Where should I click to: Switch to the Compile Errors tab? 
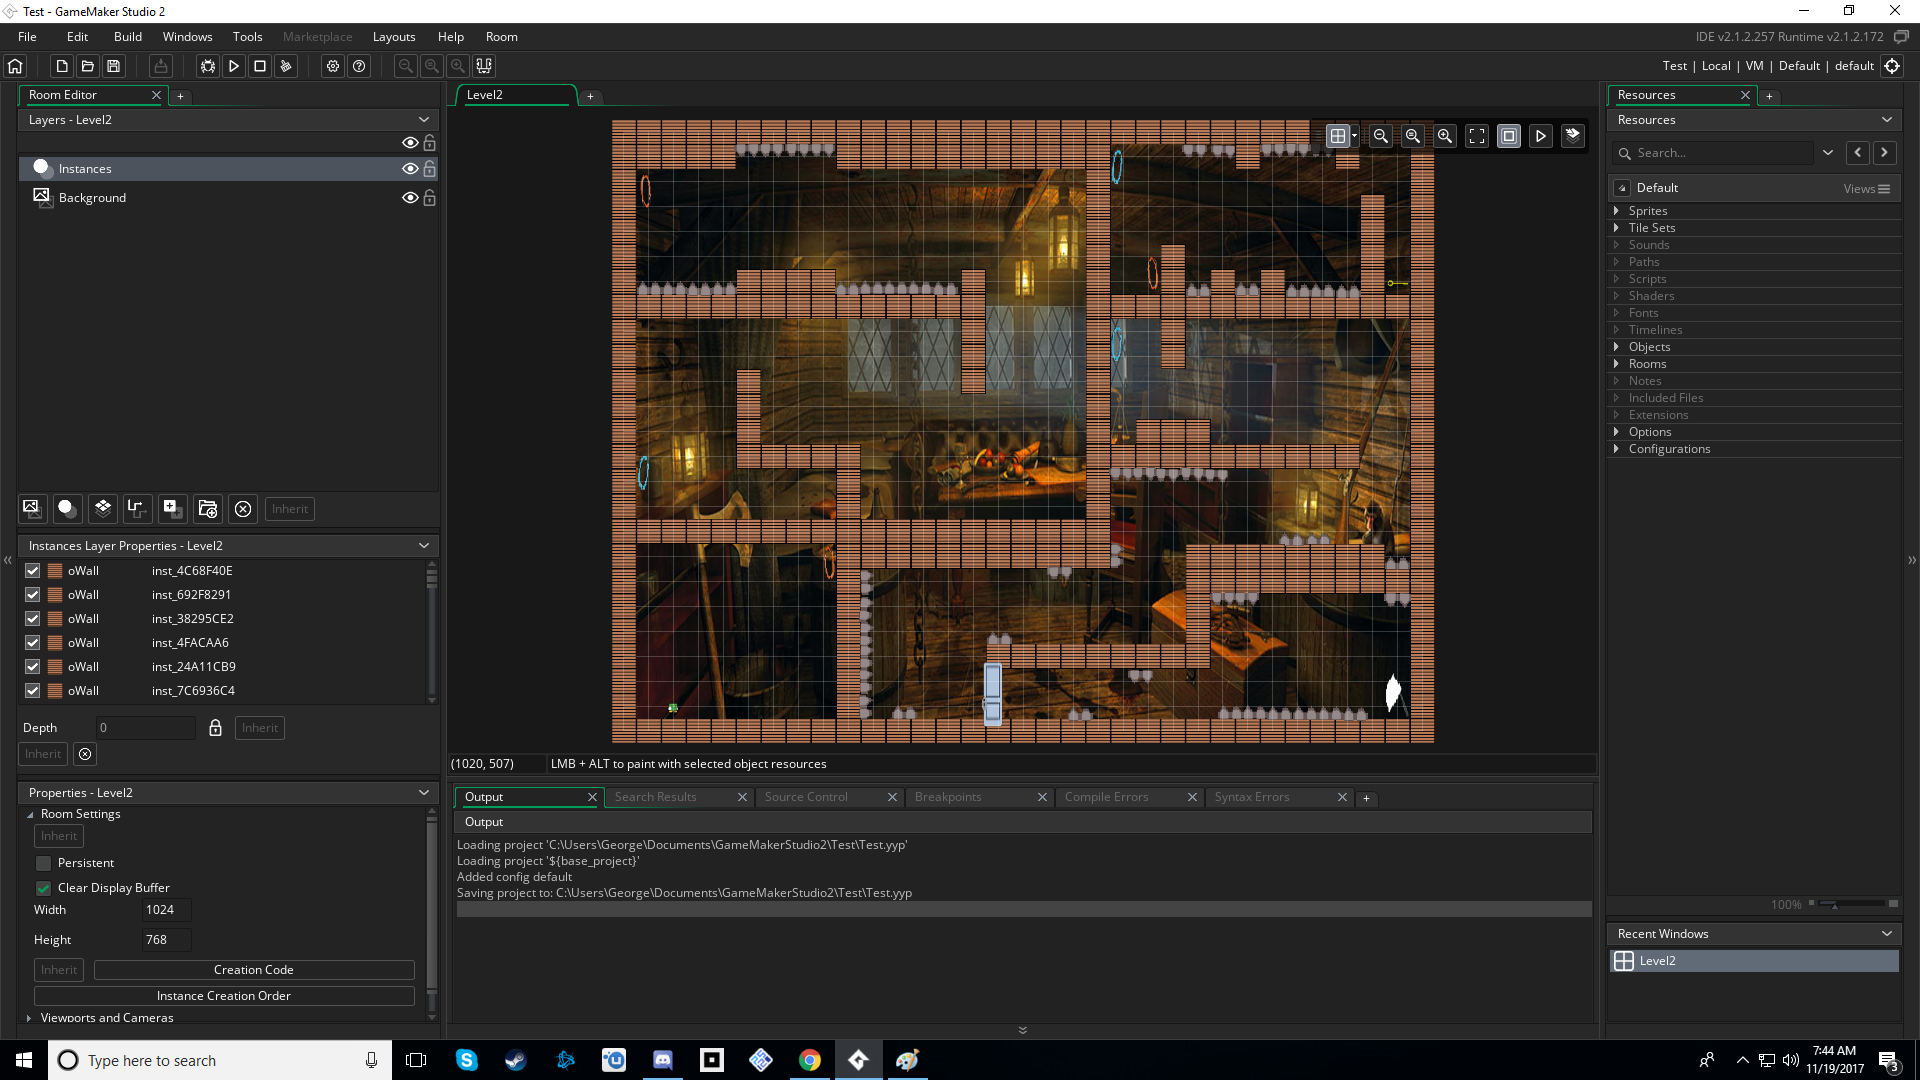click(1106, 797)
